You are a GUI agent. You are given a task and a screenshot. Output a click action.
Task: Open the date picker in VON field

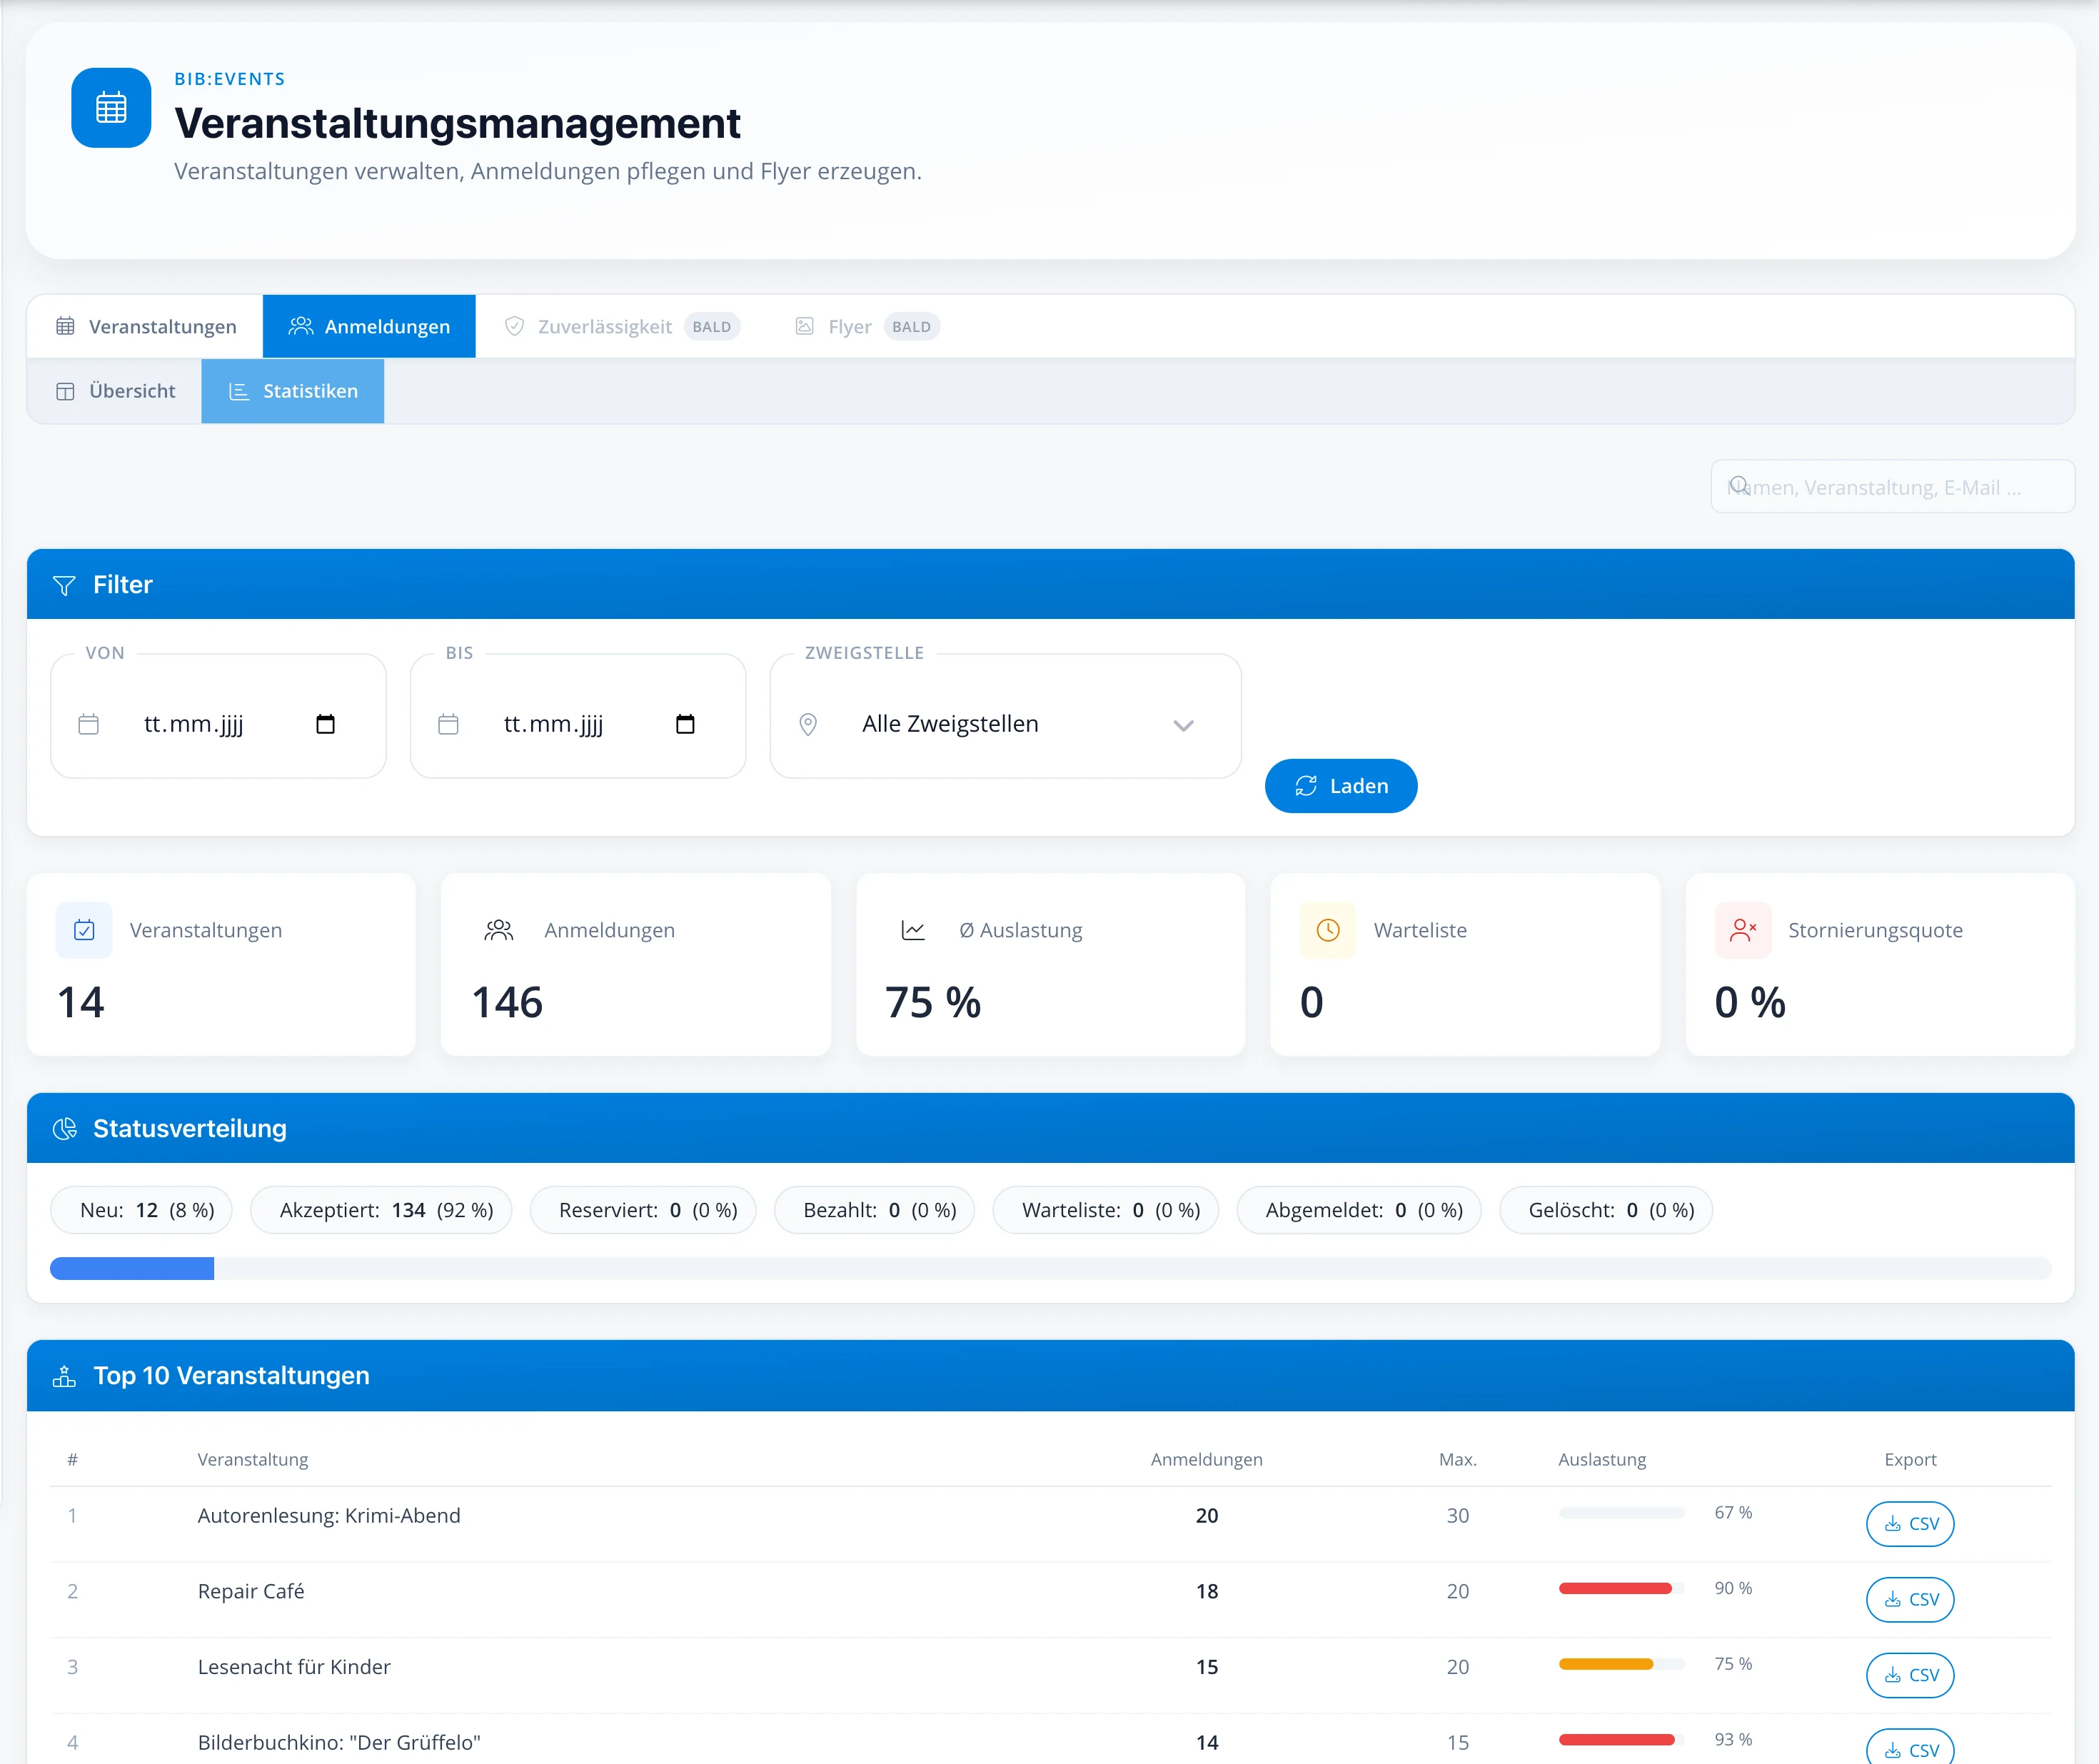(x=325, y=724)
